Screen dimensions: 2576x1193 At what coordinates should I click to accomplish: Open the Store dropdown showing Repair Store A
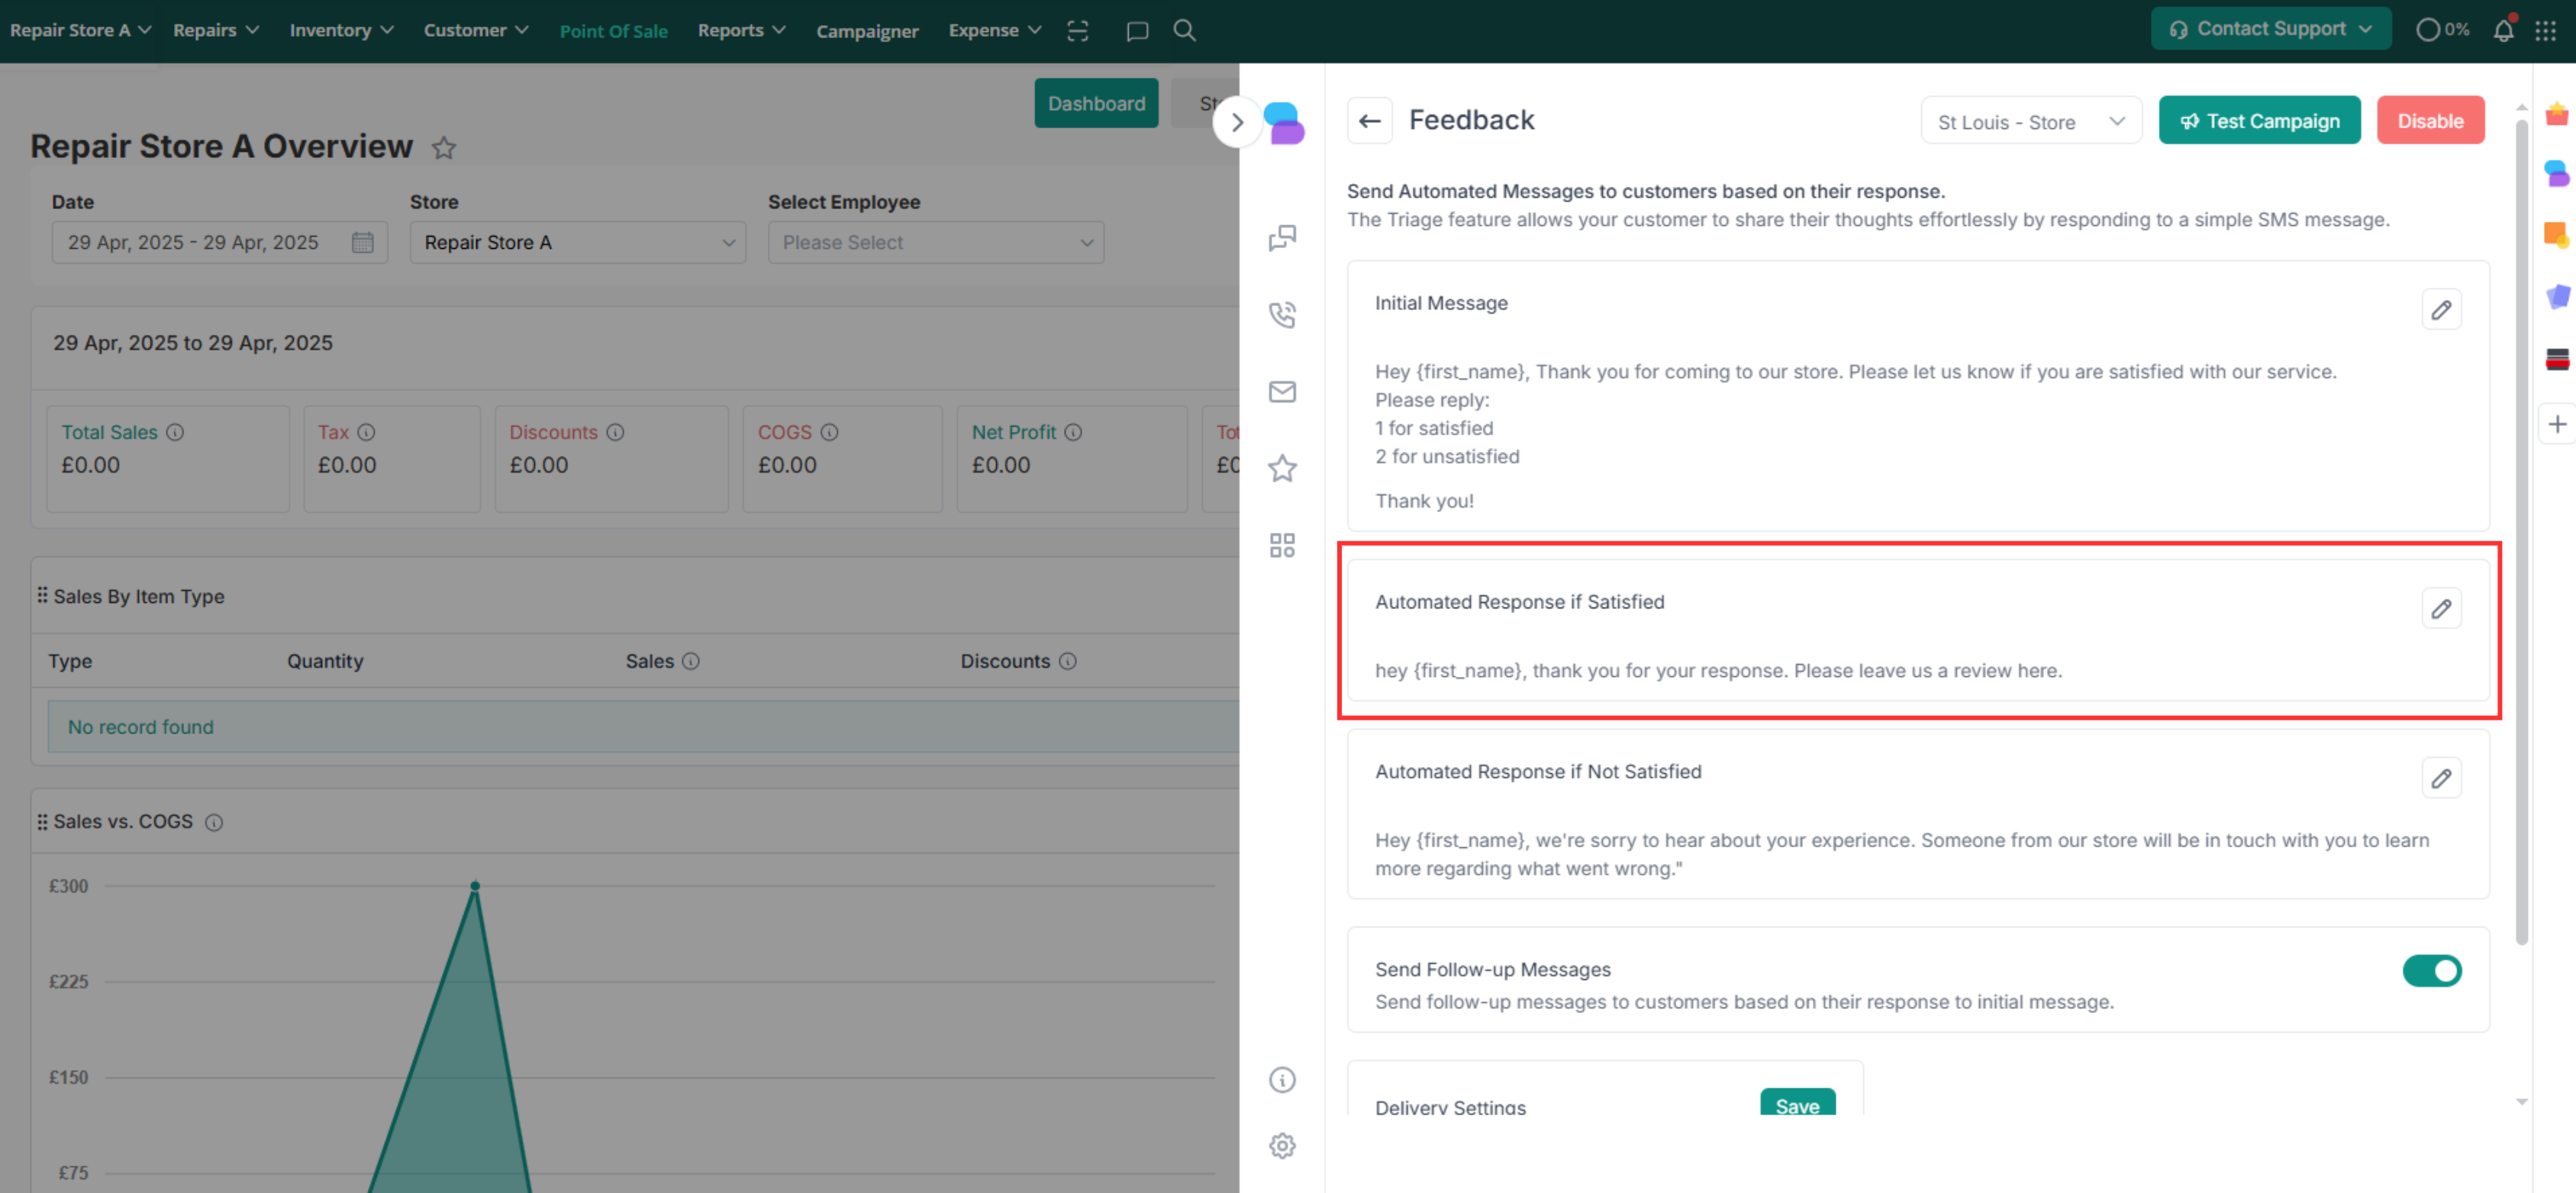(x=577, y=243)
